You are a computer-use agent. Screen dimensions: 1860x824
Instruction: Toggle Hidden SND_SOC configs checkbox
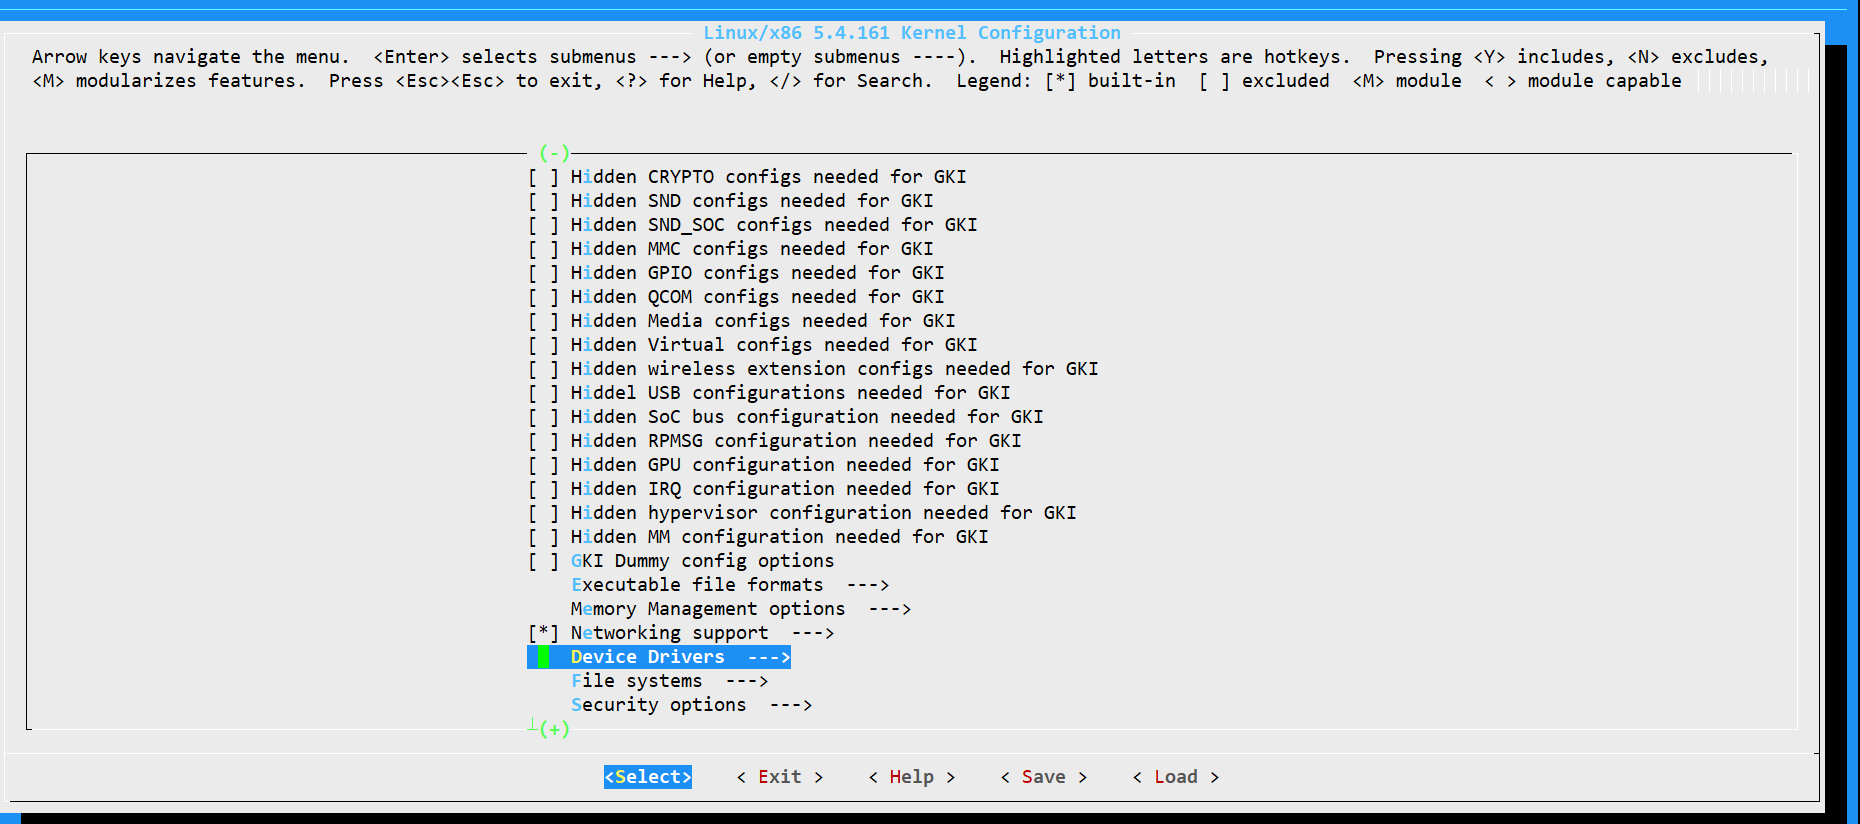pyautogui.click(x=543, y=225)
